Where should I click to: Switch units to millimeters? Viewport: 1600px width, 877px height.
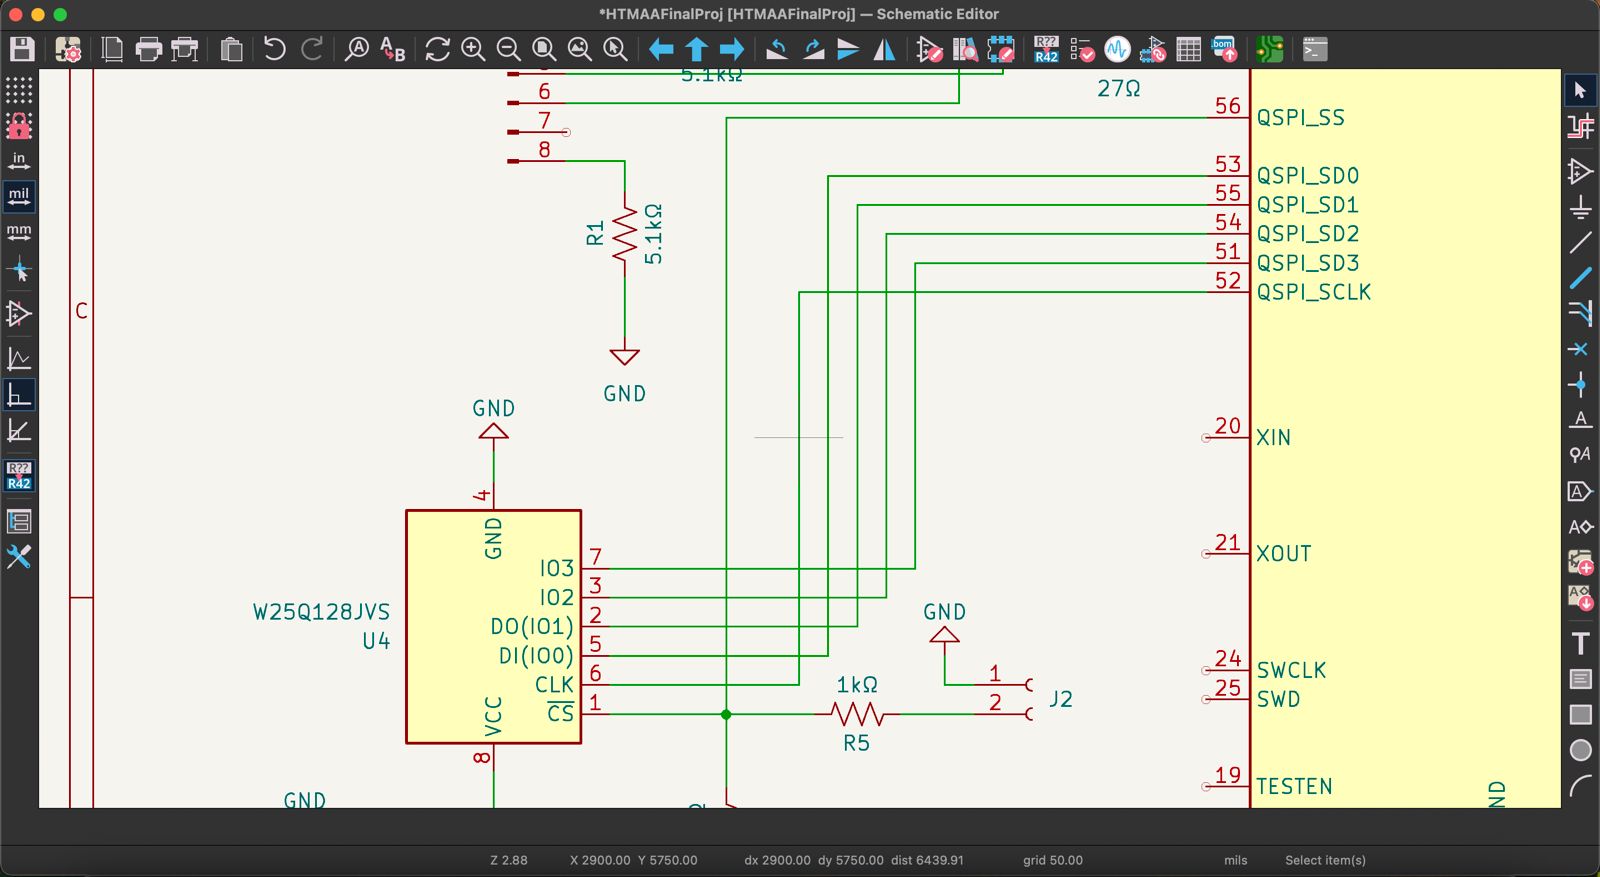point(19,233)
